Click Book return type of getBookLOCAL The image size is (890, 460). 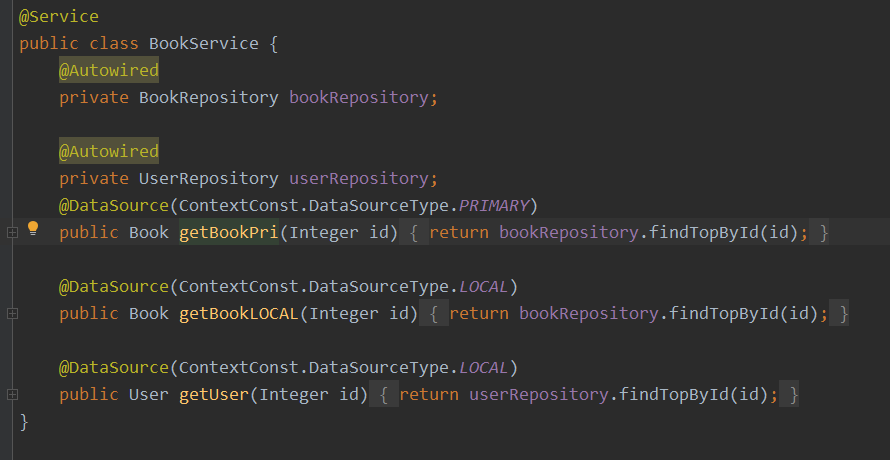[149, 313]
